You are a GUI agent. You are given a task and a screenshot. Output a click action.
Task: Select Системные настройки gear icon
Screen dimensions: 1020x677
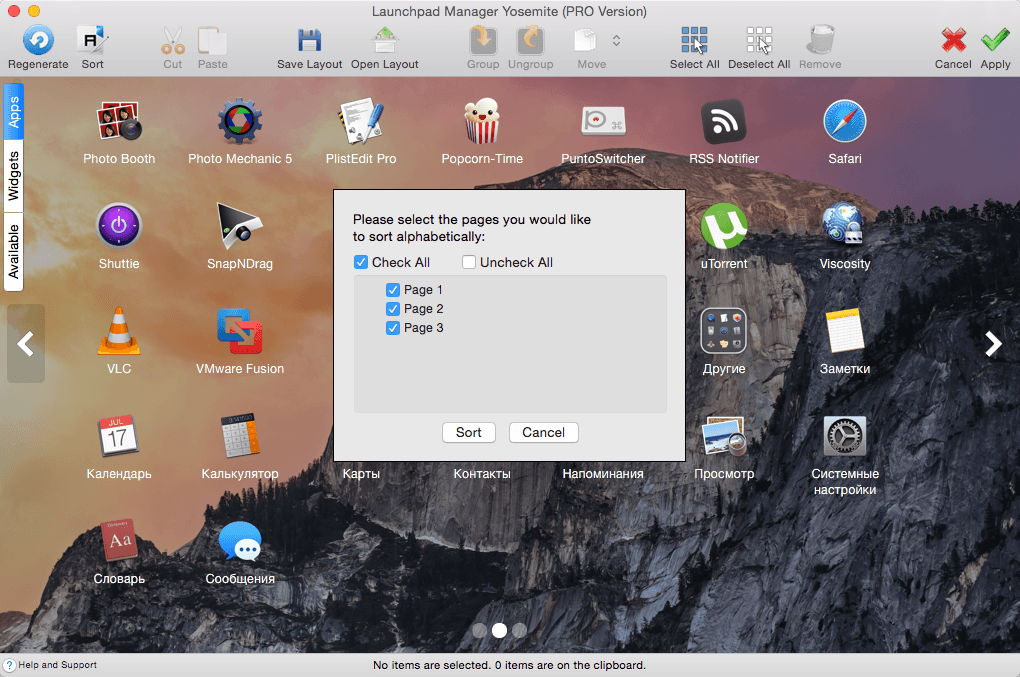point(845,436)
